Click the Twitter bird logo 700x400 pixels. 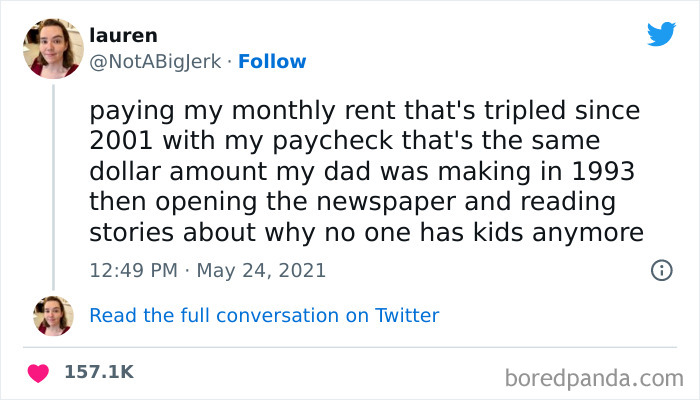pos(661,35)
